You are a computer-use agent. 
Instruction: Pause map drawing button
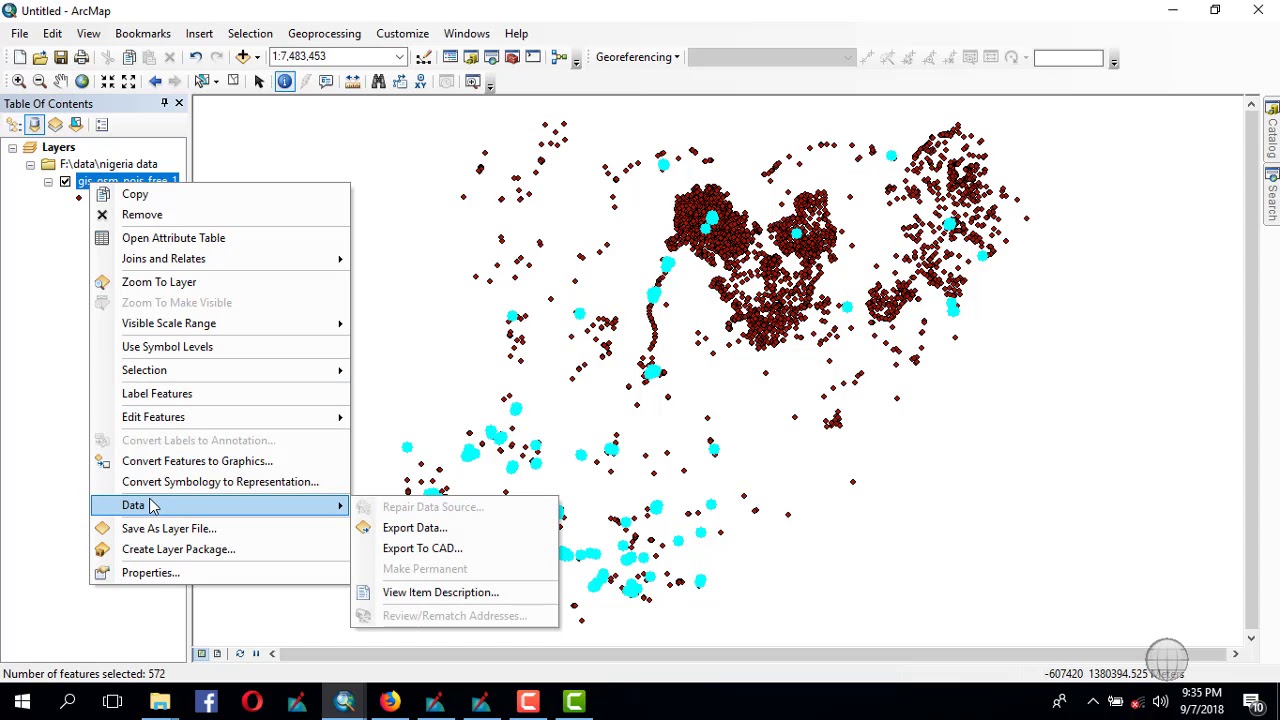[256, 654]
